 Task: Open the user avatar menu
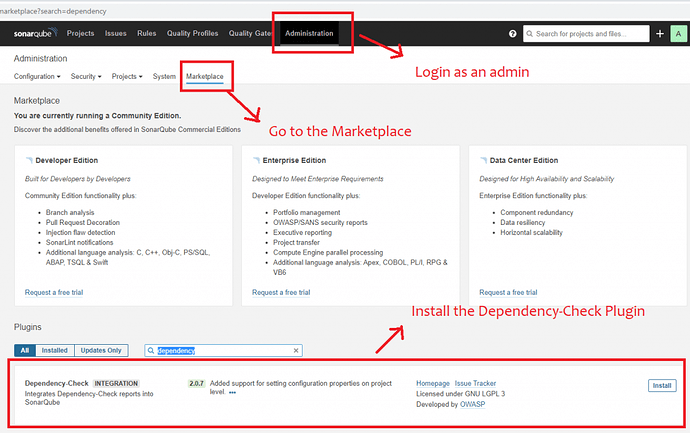click(x=679, y=34)
